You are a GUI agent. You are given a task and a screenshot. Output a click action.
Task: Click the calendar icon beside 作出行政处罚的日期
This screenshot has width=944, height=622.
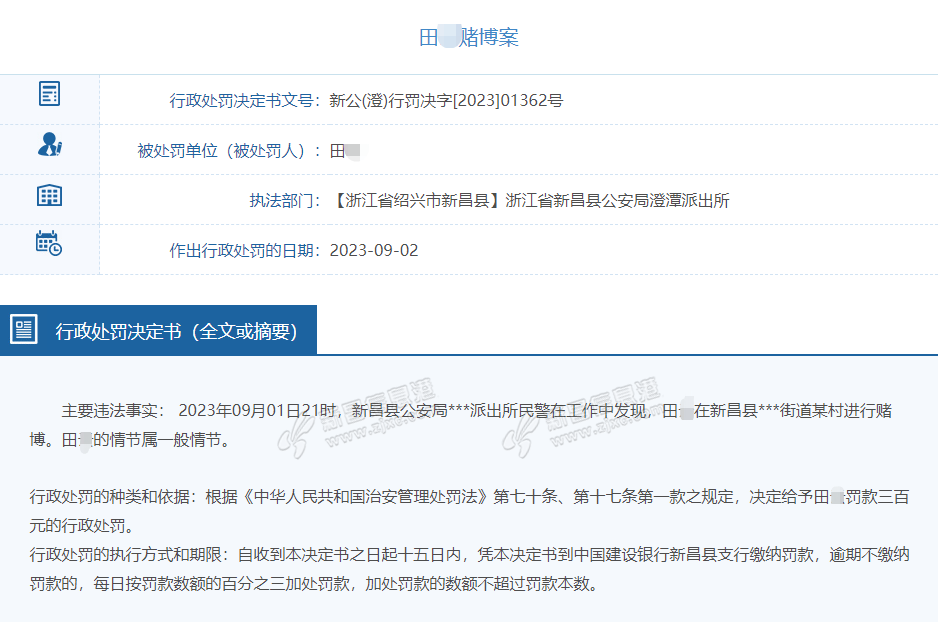(49, 243)
